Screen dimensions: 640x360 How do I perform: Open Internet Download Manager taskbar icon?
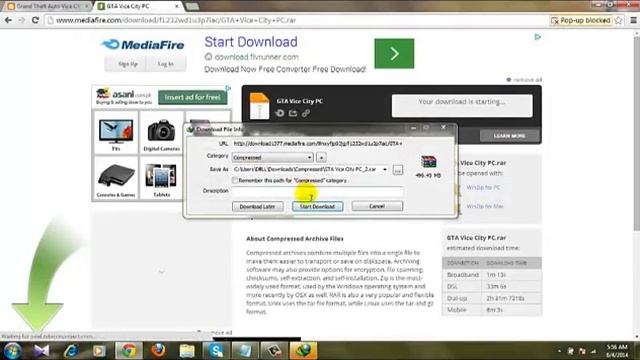click(303, 351)
